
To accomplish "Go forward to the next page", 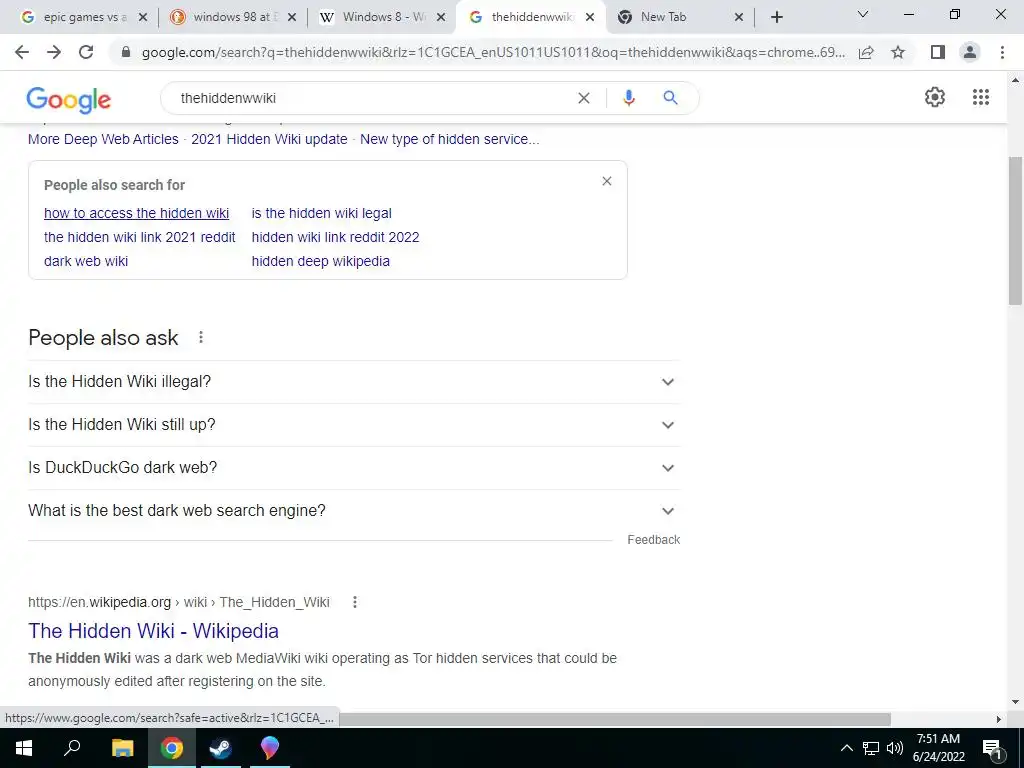I will click(54, 52).
